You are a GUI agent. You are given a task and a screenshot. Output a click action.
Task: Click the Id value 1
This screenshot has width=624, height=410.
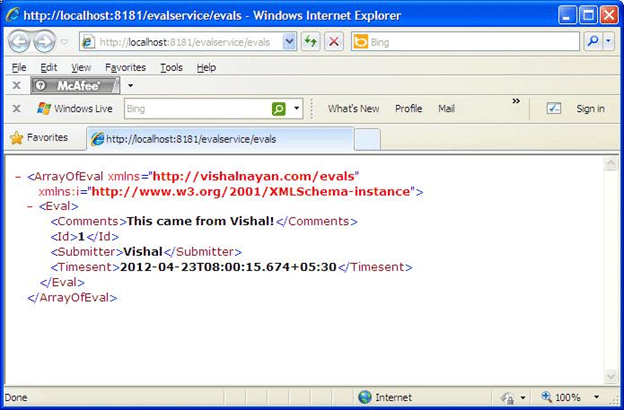point(81,237)
